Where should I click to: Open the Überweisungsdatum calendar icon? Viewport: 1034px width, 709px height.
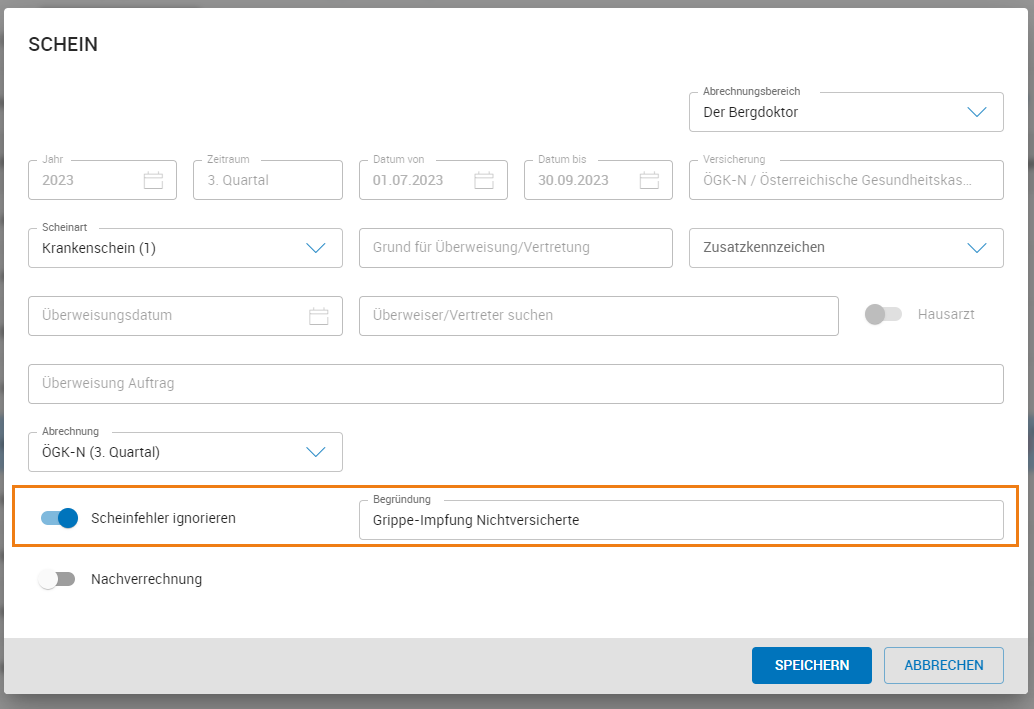pos(319,316)
